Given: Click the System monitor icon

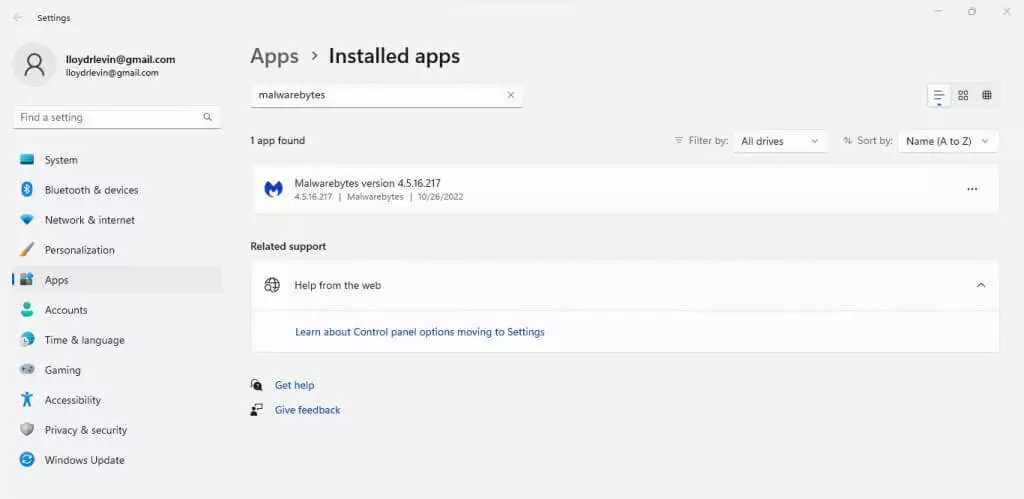Looking at the screenshot, I should 27,160.
